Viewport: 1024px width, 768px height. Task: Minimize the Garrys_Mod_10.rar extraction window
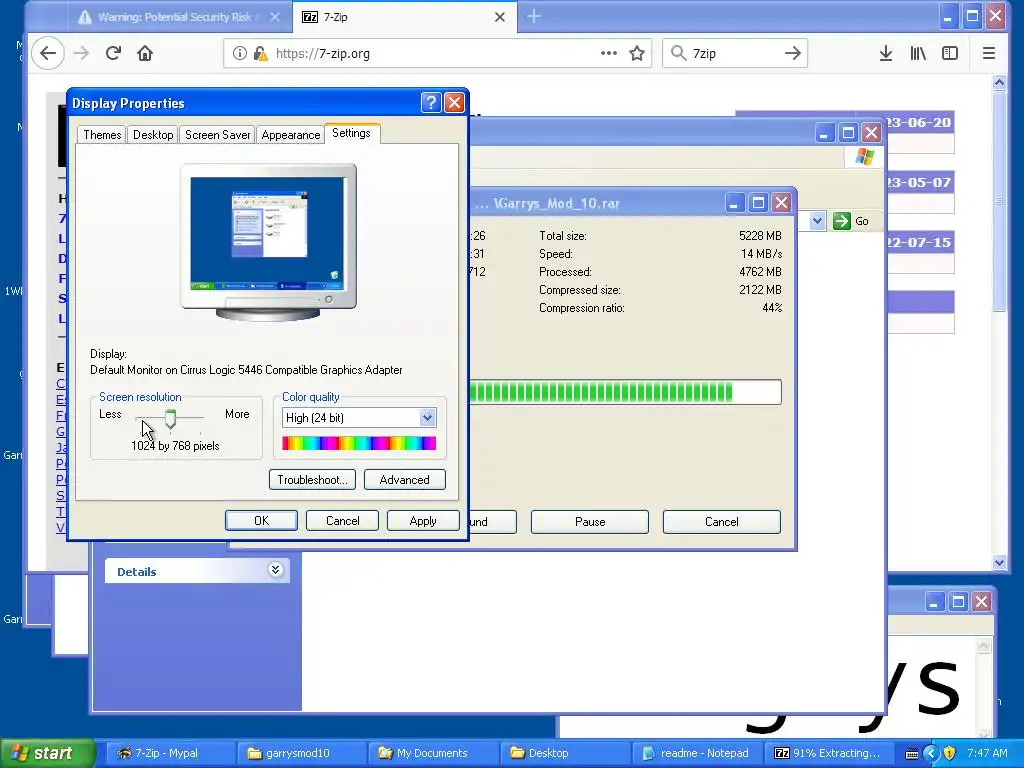point(735,203)
